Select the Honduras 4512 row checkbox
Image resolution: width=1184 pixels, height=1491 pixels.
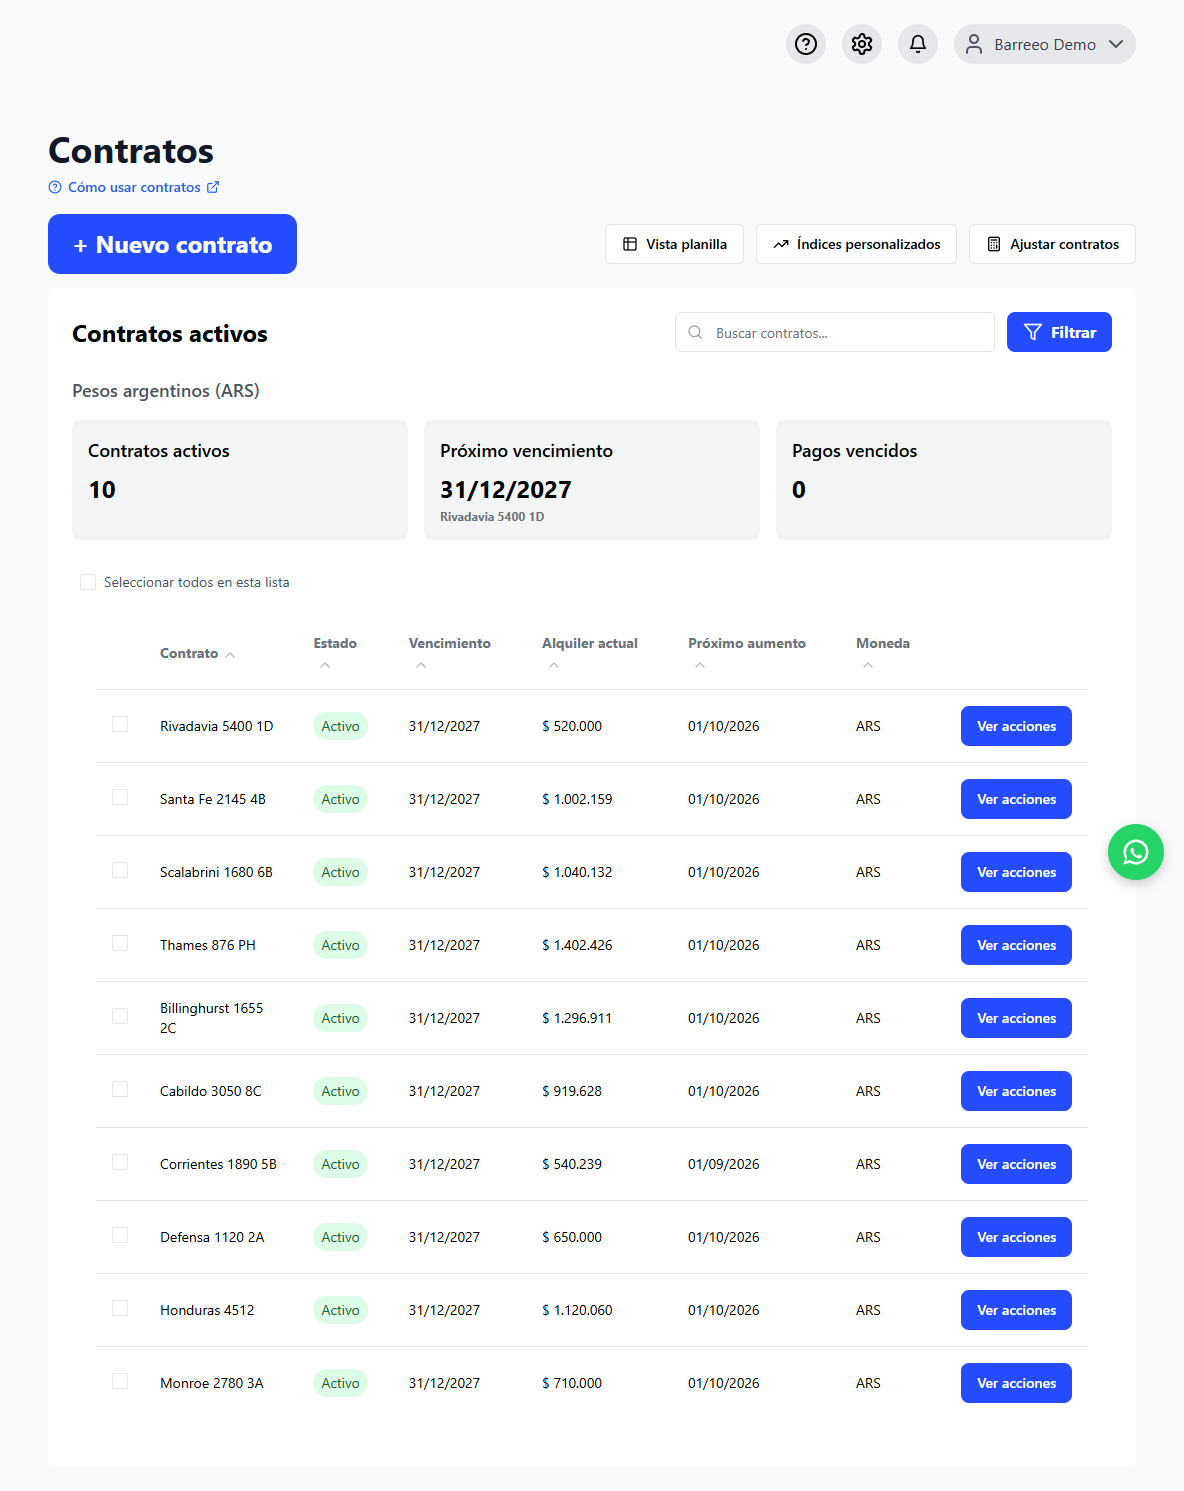tap(120, 1308)
